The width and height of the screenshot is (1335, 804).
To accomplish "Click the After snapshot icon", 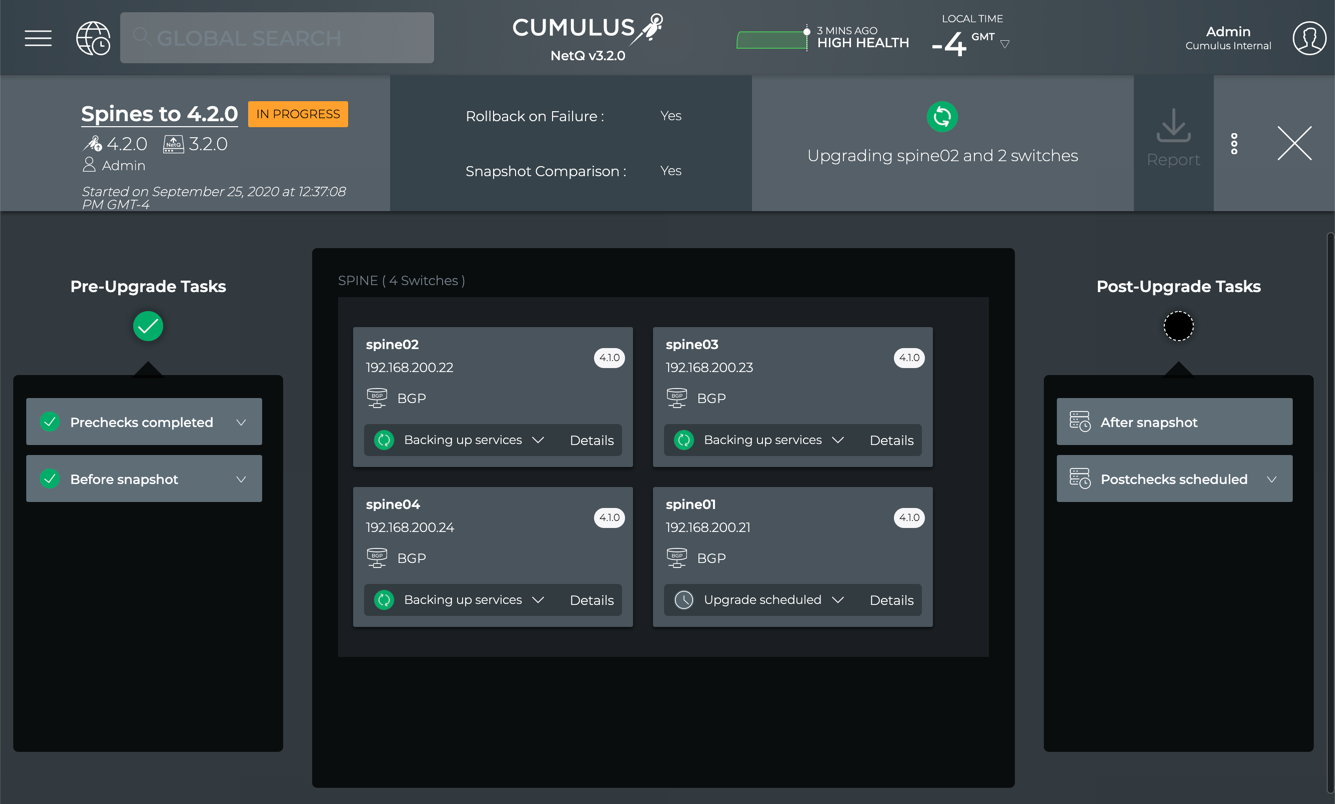I will [1080, 422].
